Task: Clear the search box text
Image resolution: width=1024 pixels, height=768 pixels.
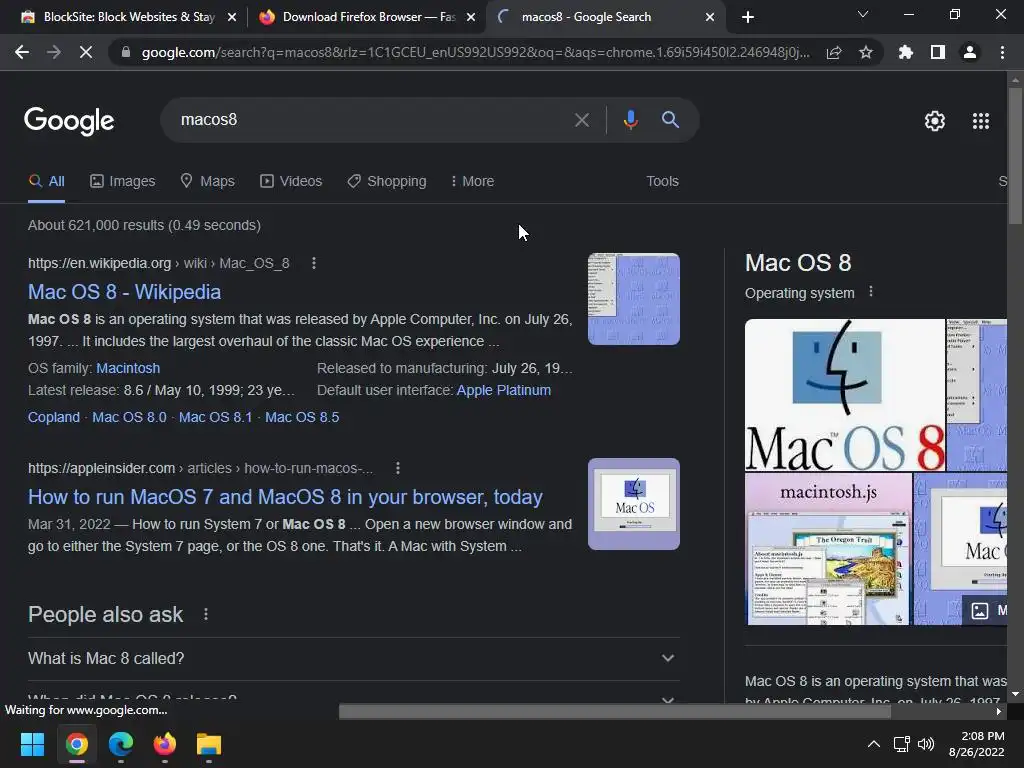Action: pyautogui.click(x=581, y=120)
